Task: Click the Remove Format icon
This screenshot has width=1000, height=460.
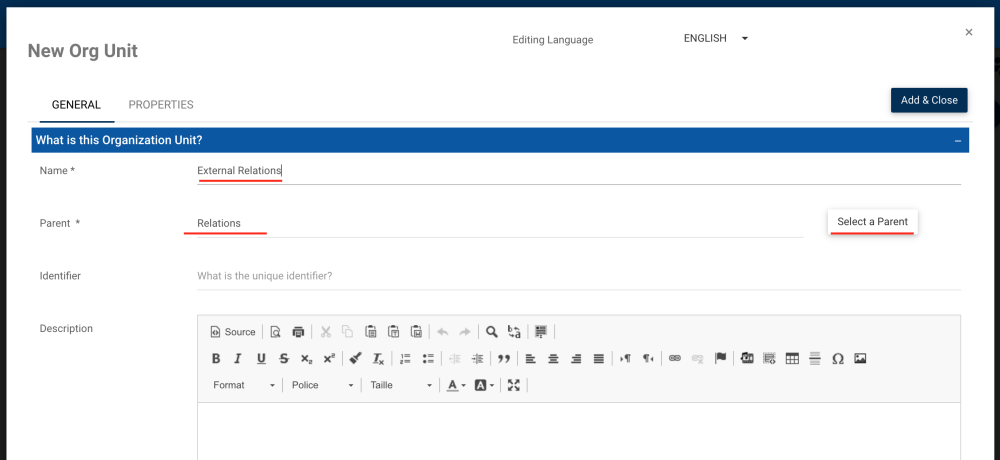Action: pyautogui.click(x=378, y=359)
